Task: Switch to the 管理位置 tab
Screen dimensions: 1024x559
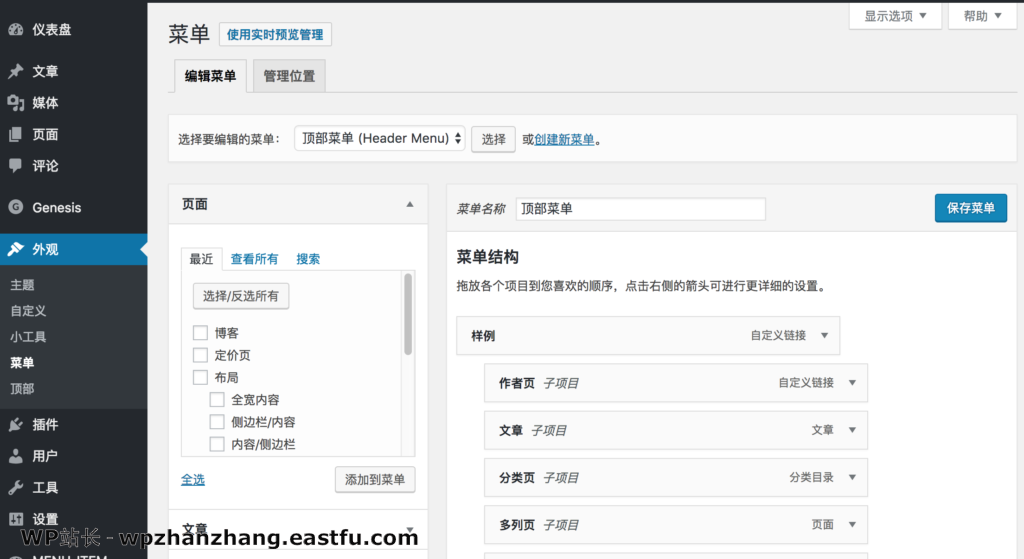Action: [x=289, y=76]
